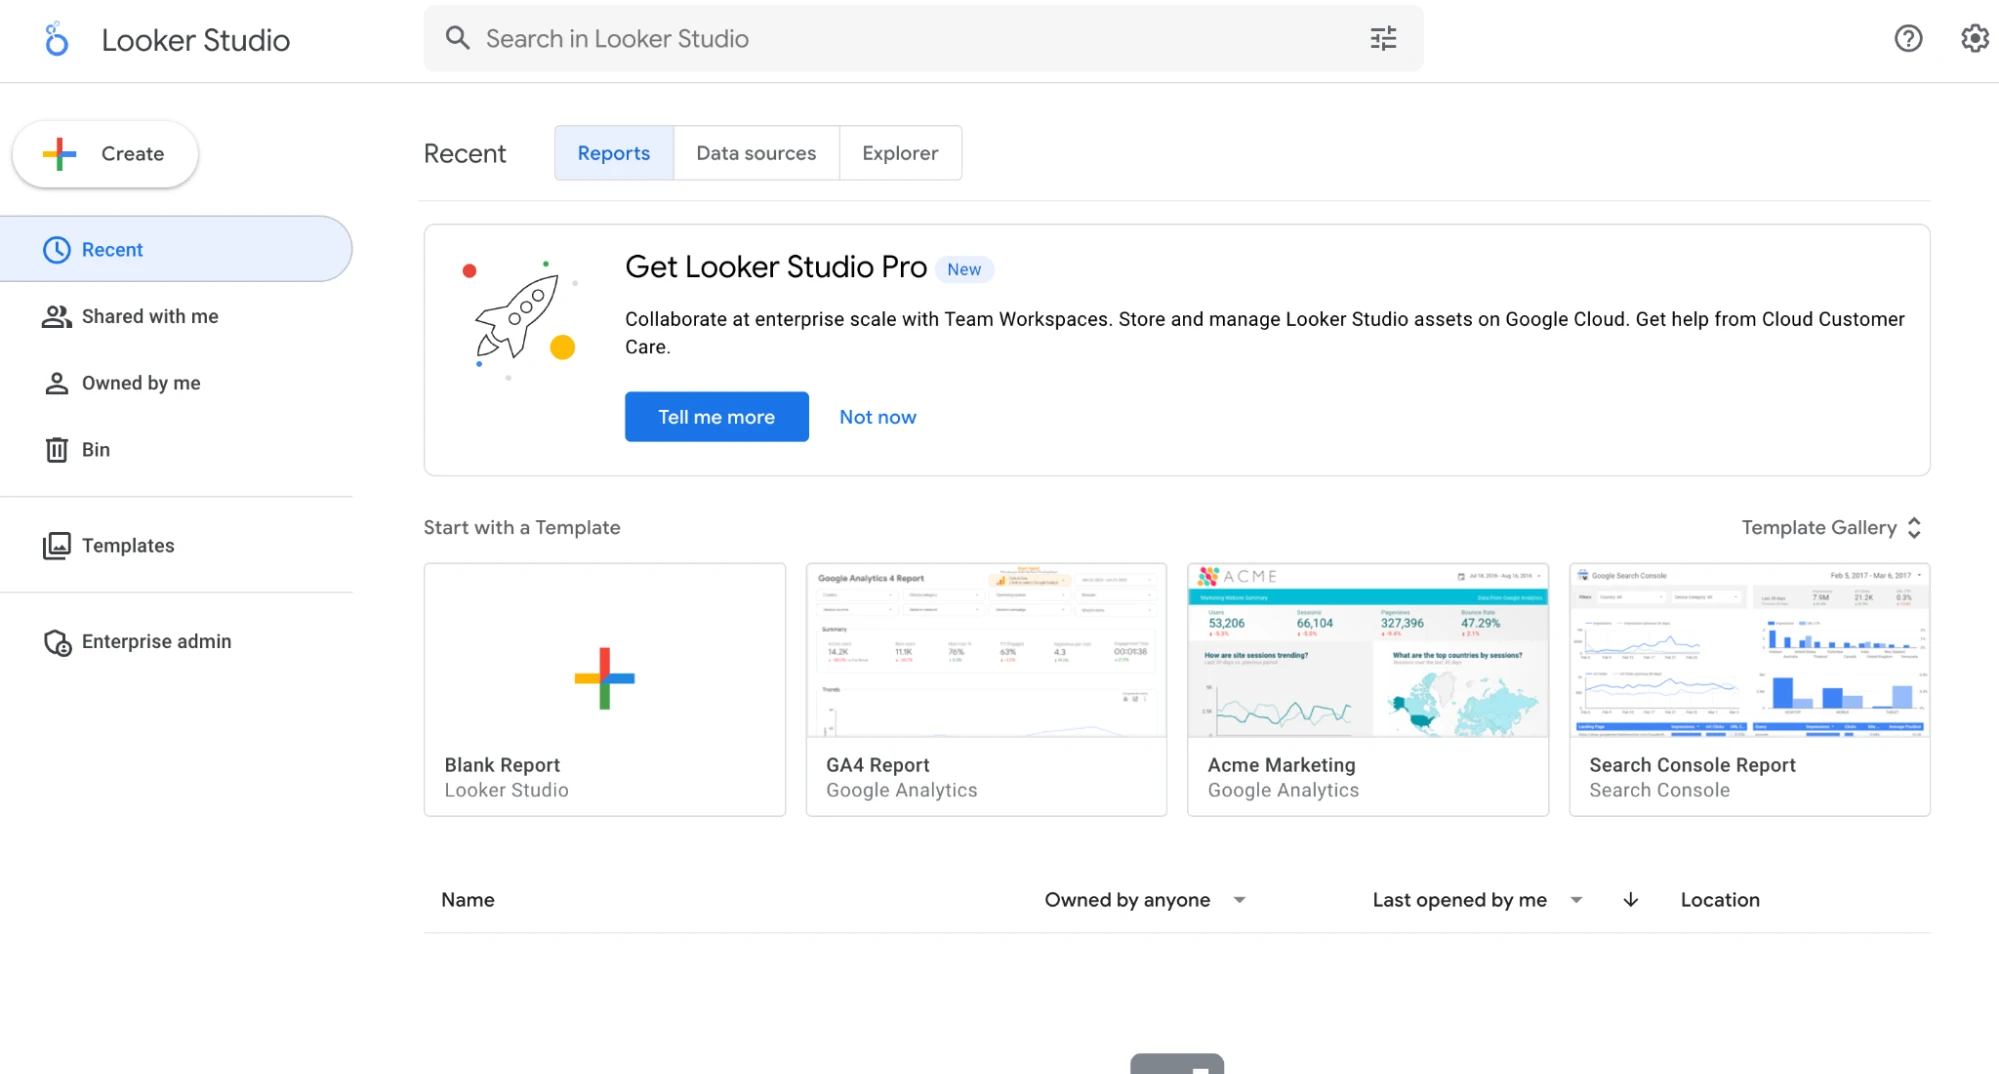Click the Looker Studio logo icon
Image resolution: width=1999 pixels, height=1074 pixels.
pos(57,39)
